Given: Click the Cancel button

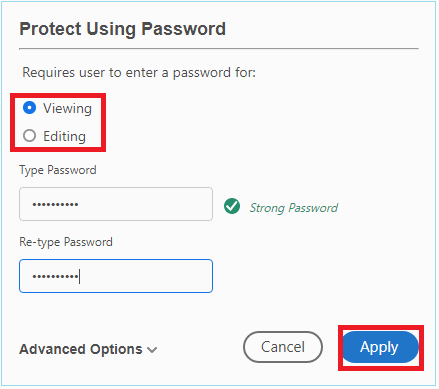Looking at the screenshot, I should [x=283, y=347].
